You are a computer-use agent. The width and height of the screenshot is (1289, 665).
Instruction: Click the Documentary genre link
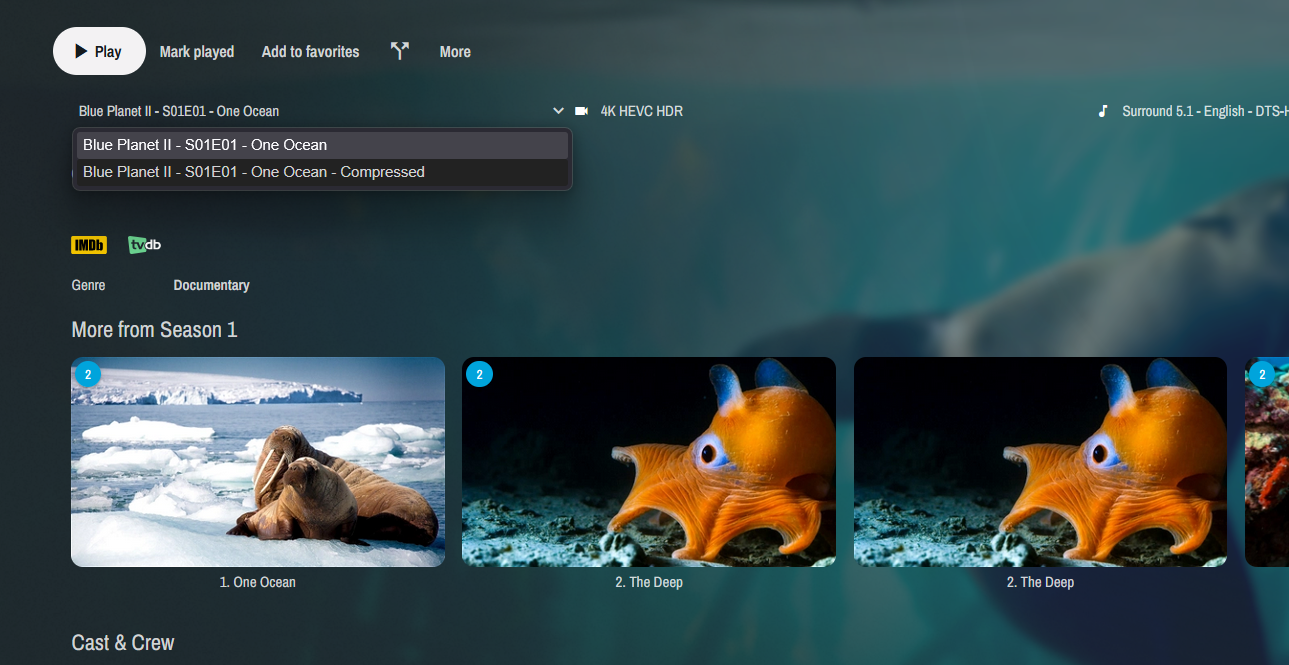[x=211, y=285]
